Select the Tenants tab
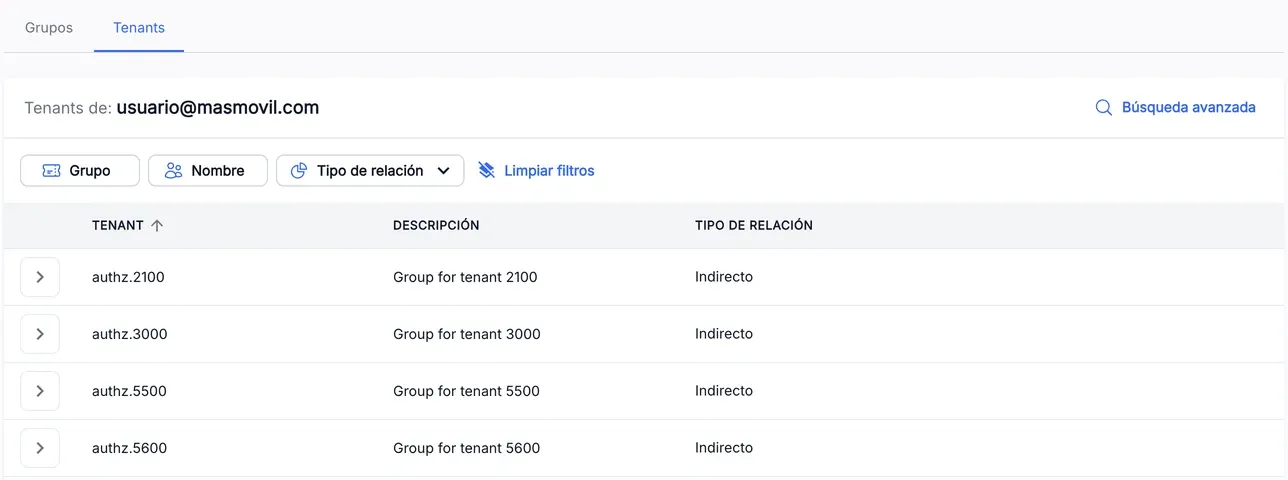This screenshot has width=1288, height=480. point(139,27)
